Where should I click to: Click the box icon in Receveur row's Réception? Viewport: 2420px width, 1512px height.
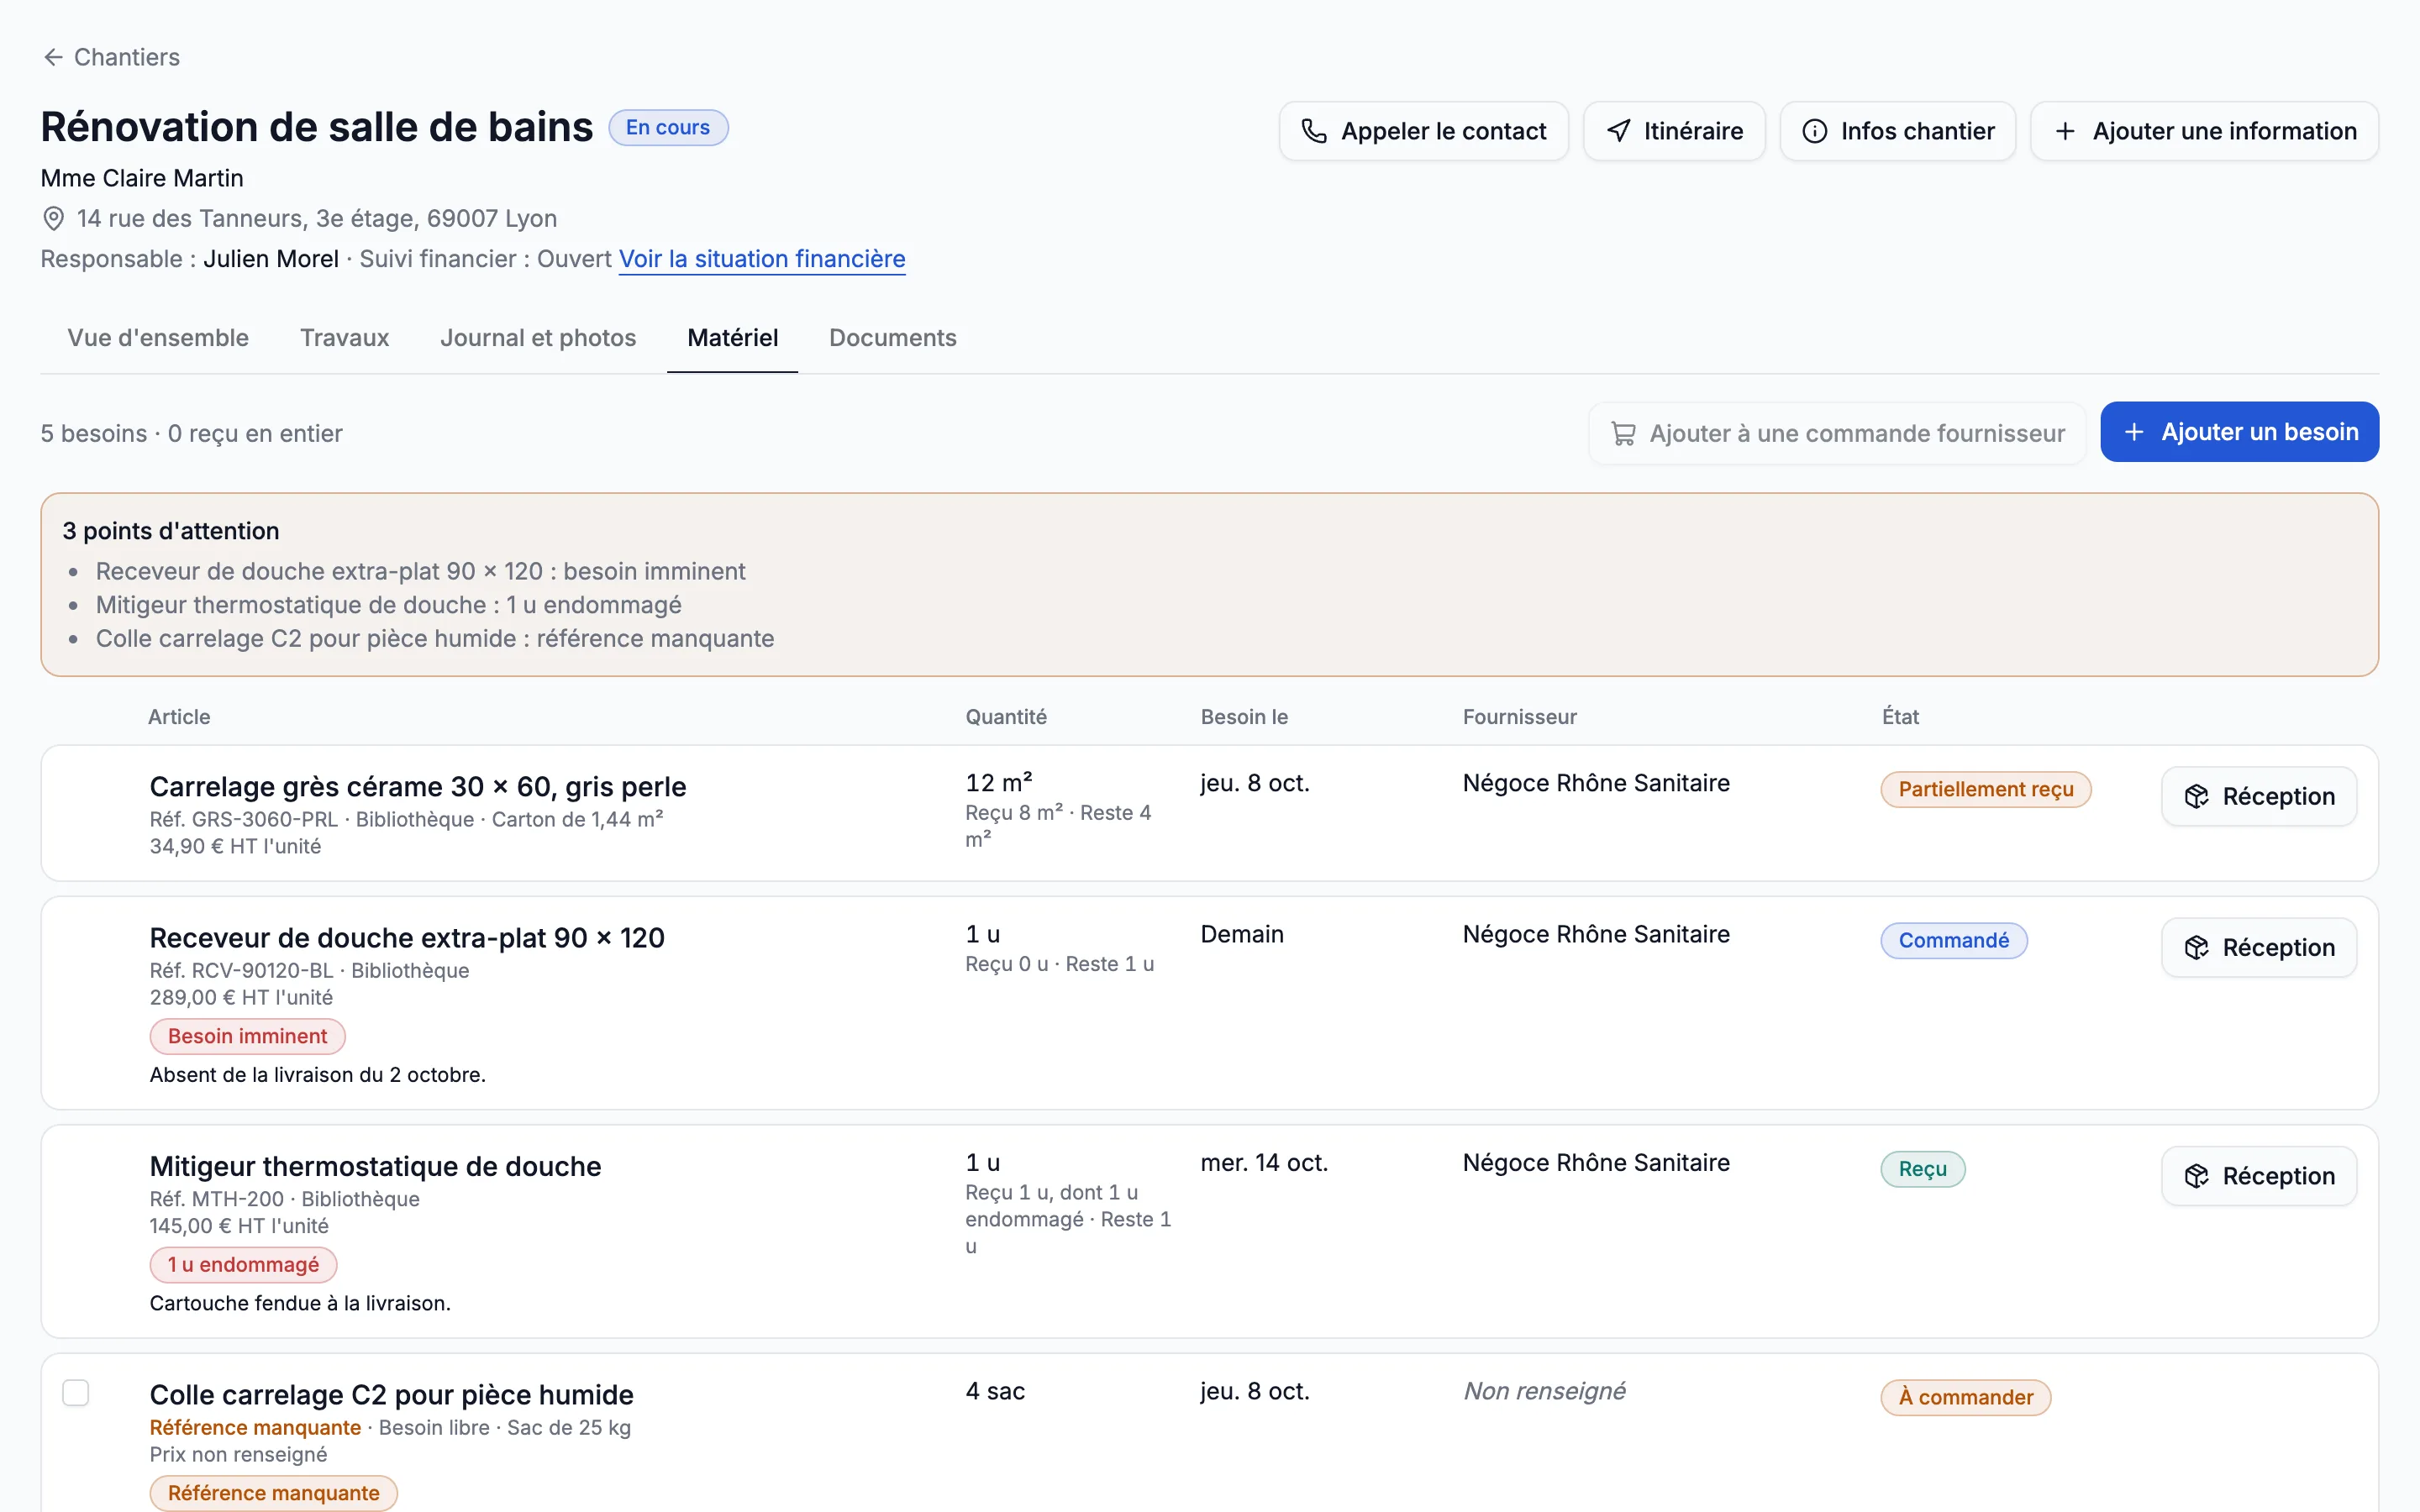click(x=2196, y=947)
